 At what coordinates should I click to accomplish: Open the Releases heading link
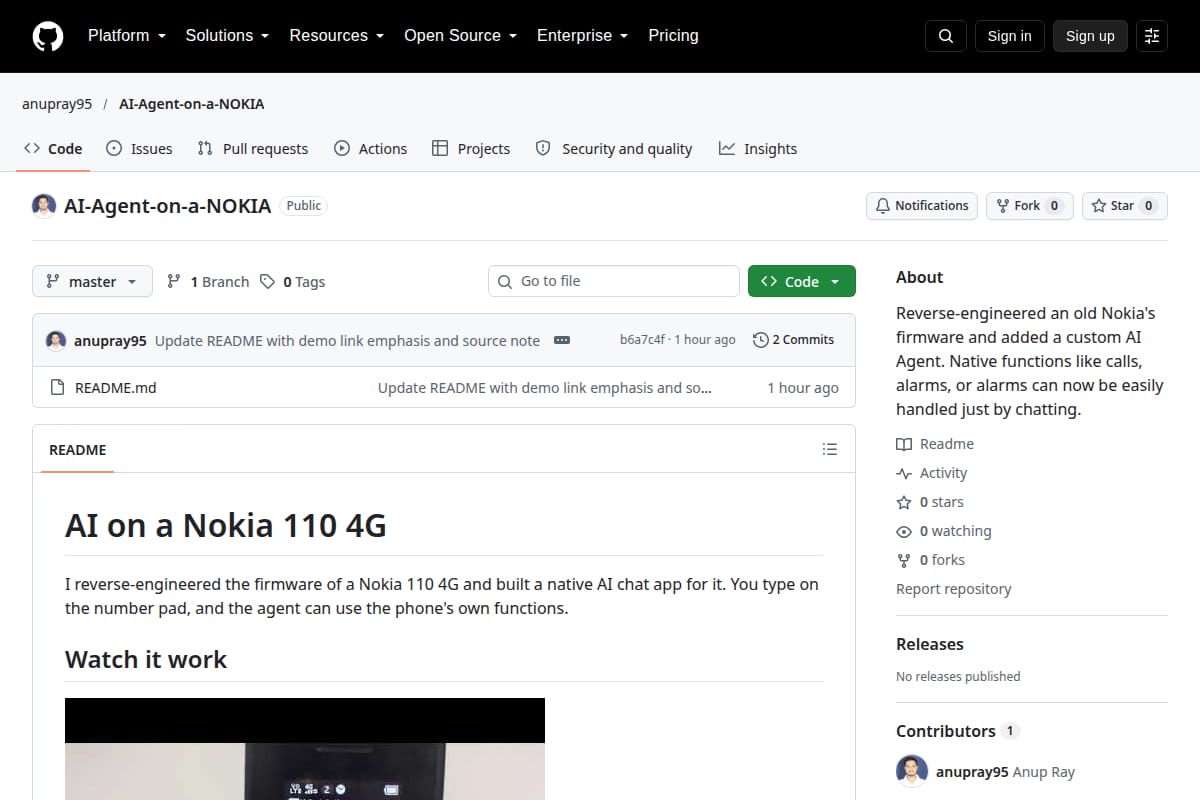[930, 644]
